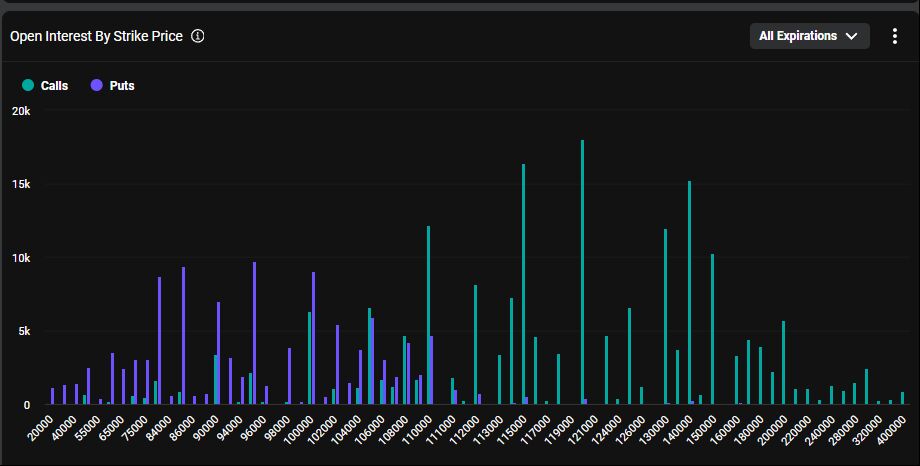Click the chevron arrow in All Expirations
Viewport: 920px width, 466px height.
pyautogui.click(x=852, y=36)
